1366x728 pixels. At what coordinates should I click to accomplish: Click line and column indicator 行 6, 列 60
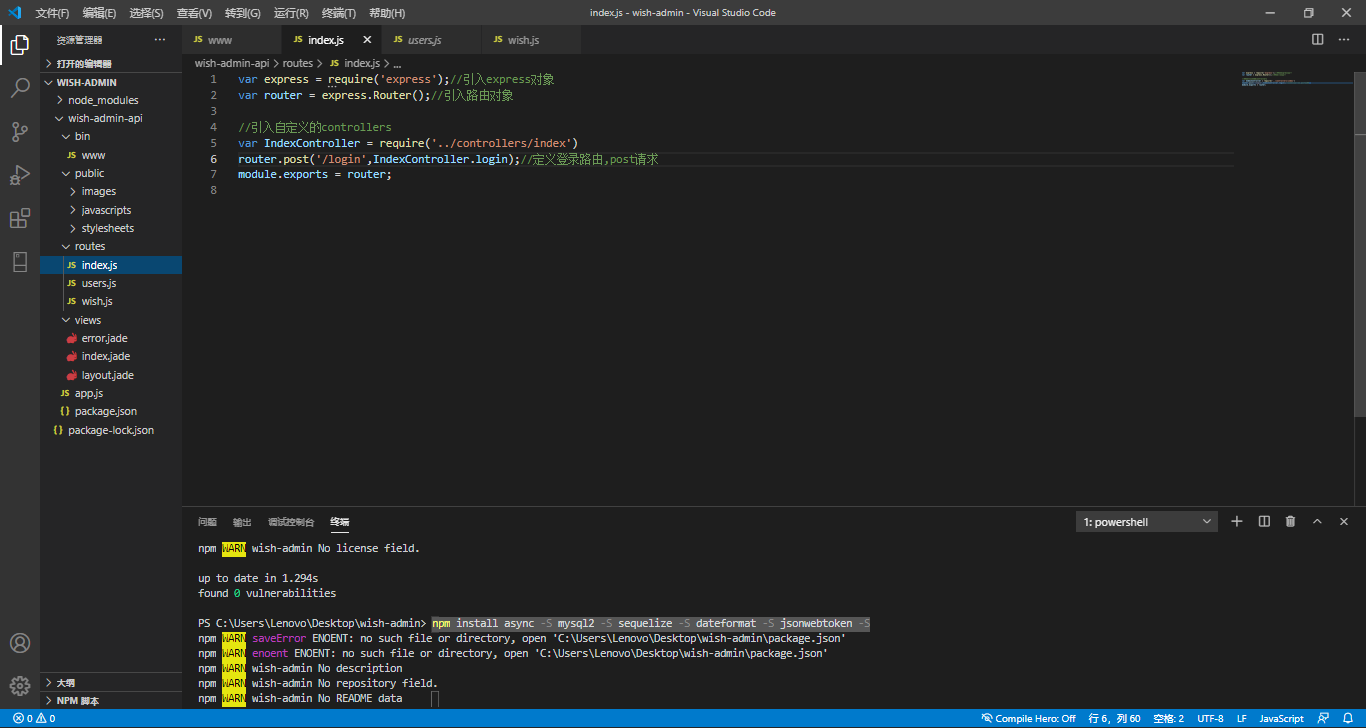pos(1114,718)
